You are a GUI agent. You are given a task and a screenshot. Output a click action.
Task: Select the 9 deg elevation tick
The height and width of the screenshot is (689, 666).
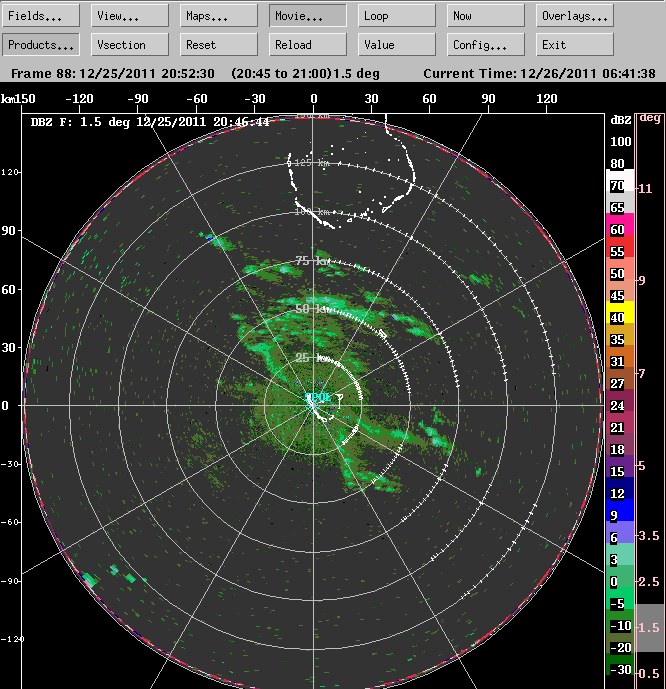pos(642,280)
